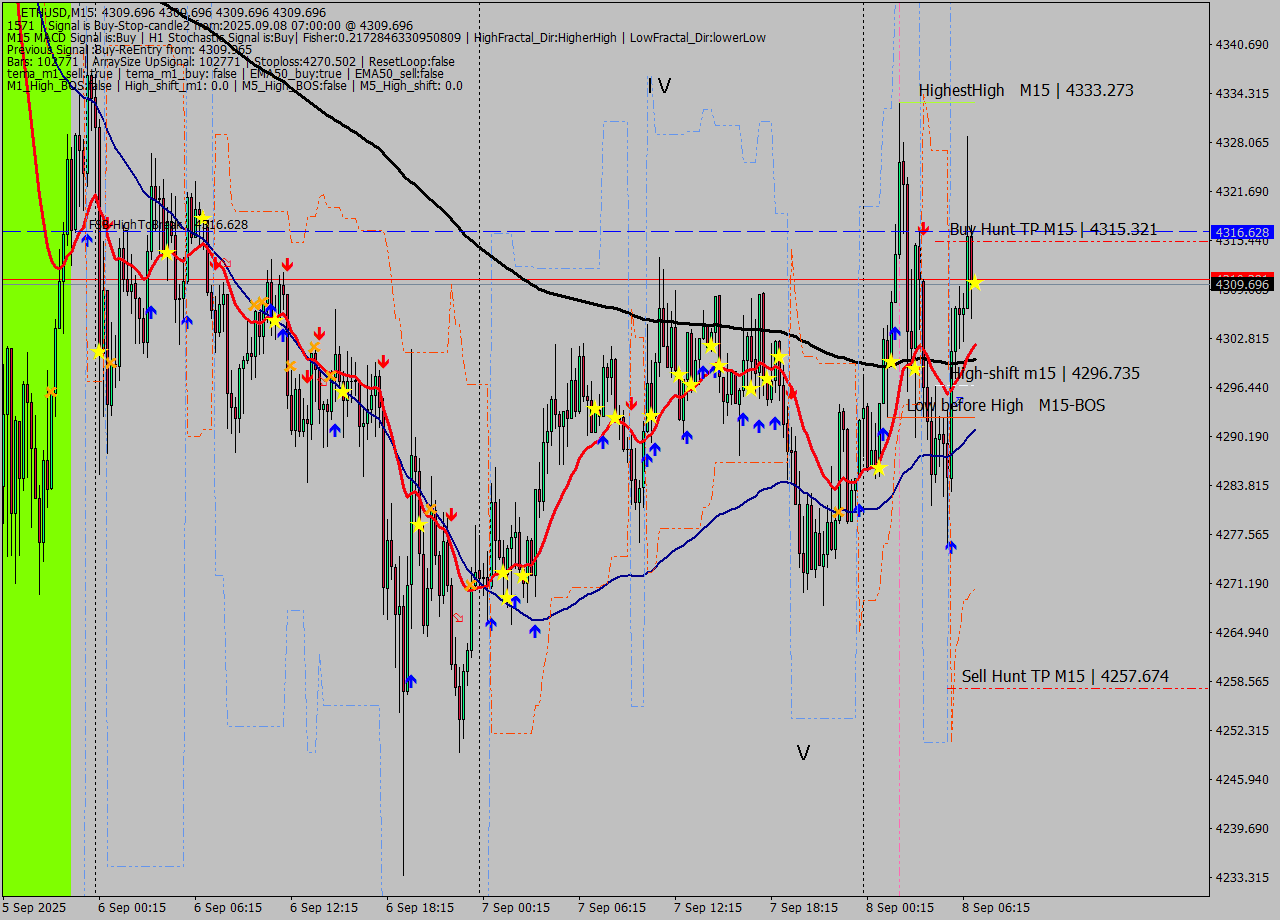Select the HighestHigh M15 4333.273 label

[1026, 90]
